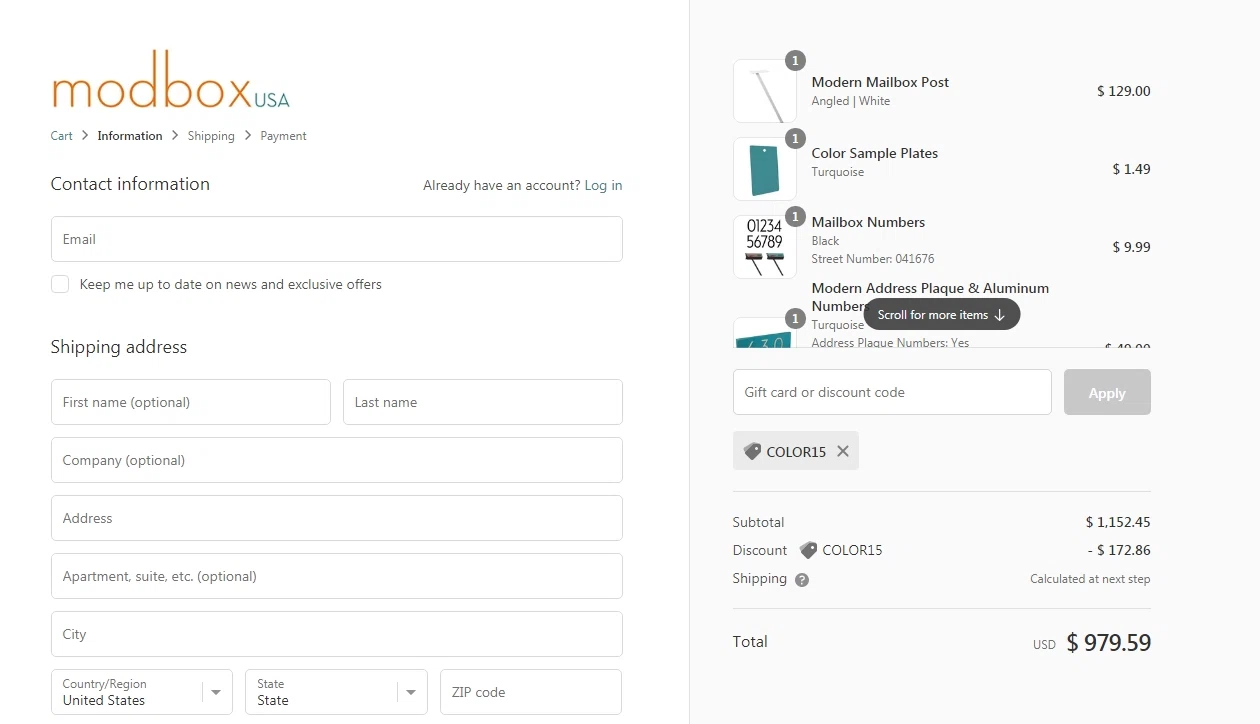Select the Shipping breadcrumb step
The image size is (1260, 724).
(x=211, y=136)
